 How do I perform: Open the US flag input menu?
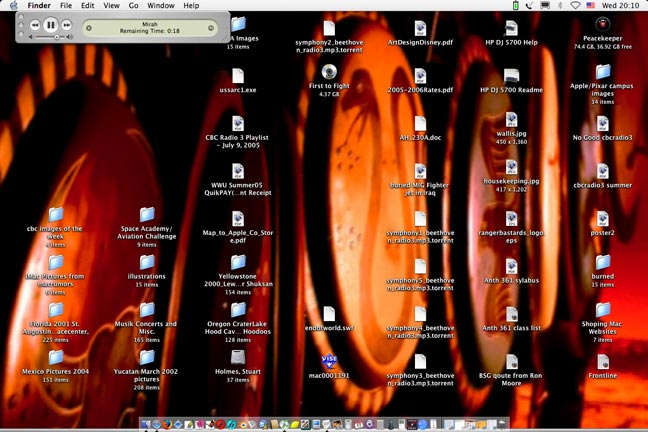[591, 5]
